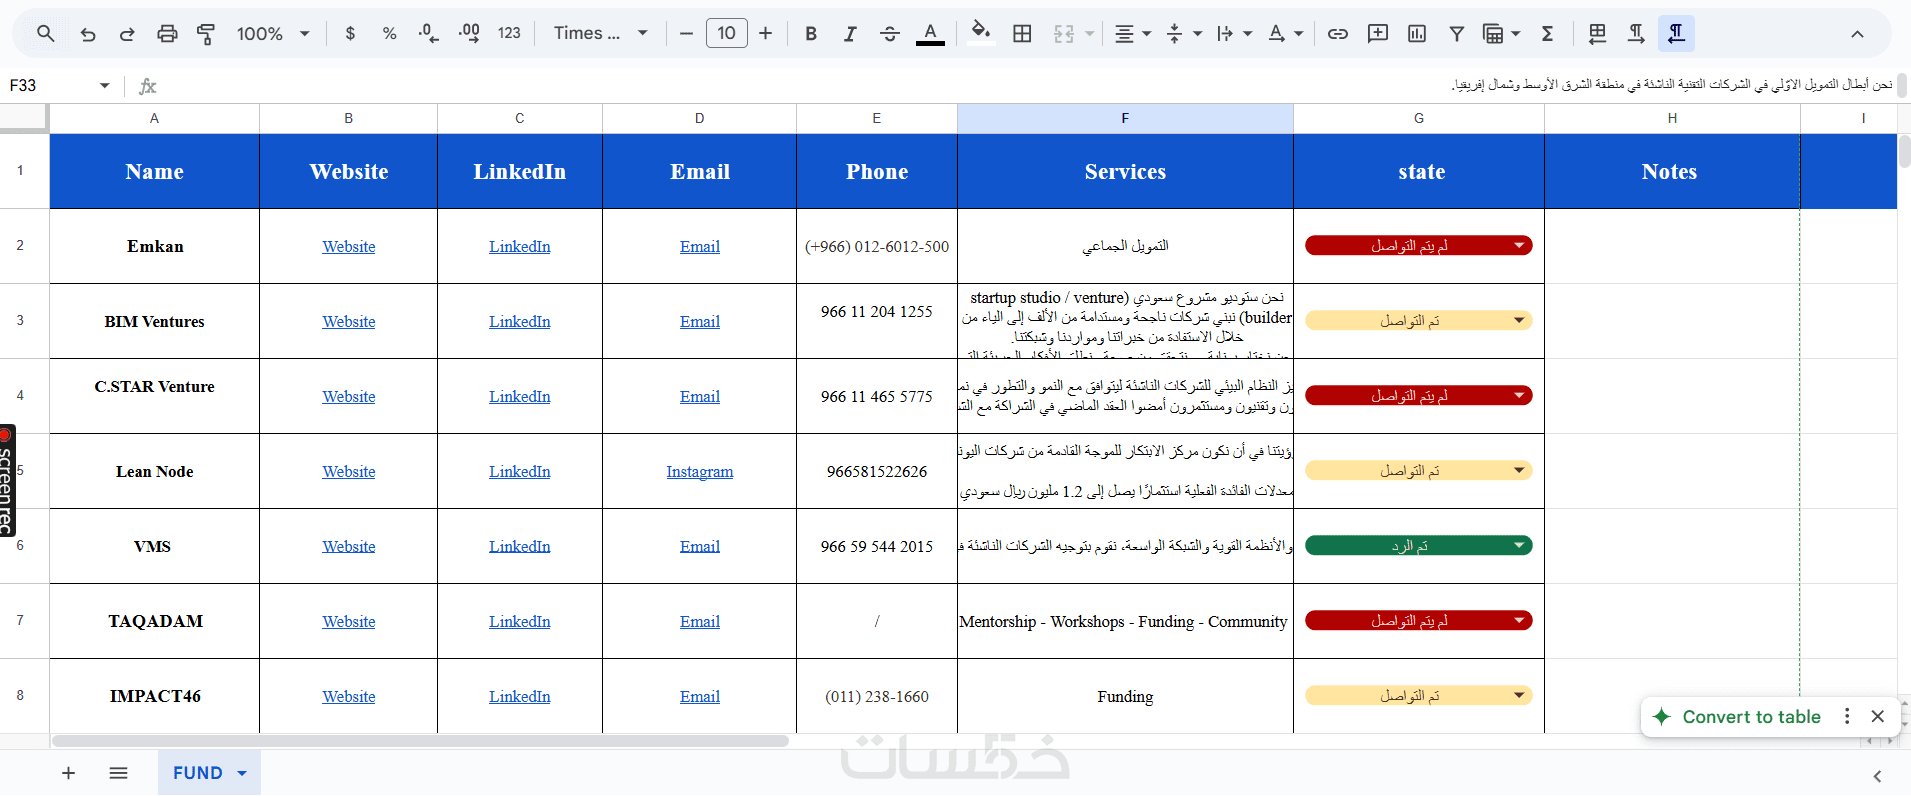Screen dimensions: 1911x796
Task: Open the 123 number formats menu
Action: pos(509,34)
